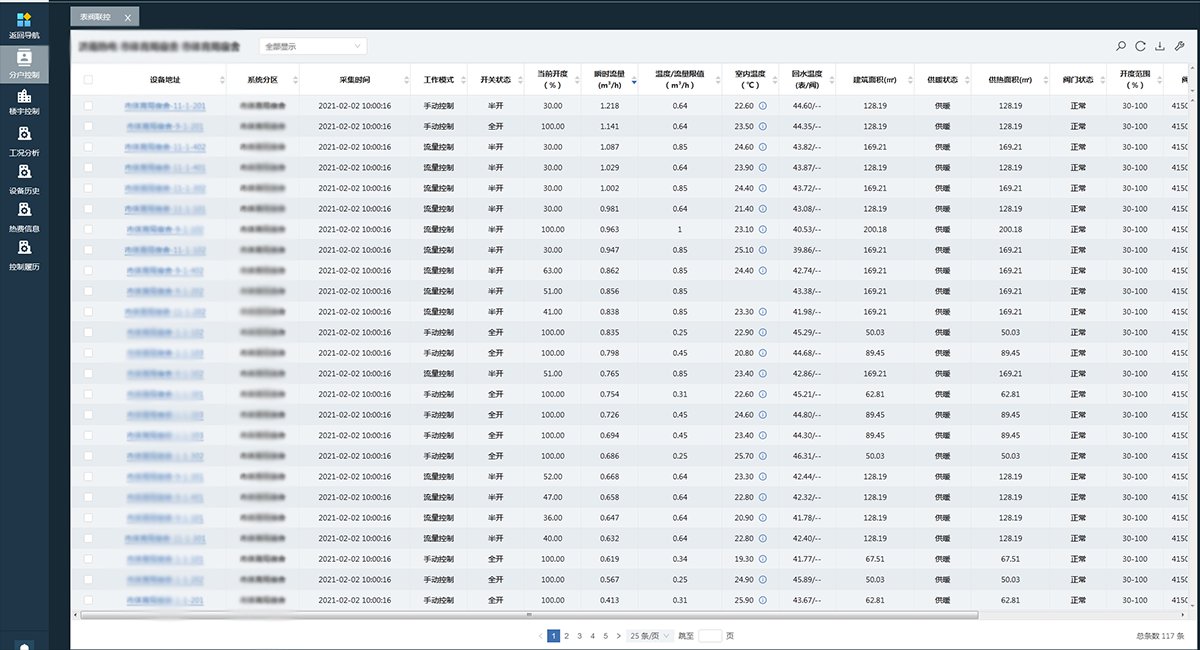This screenshot has height=650, width=1200.
Task: Check the checkbox of the first table row
Action: click(x=89, y=106)
